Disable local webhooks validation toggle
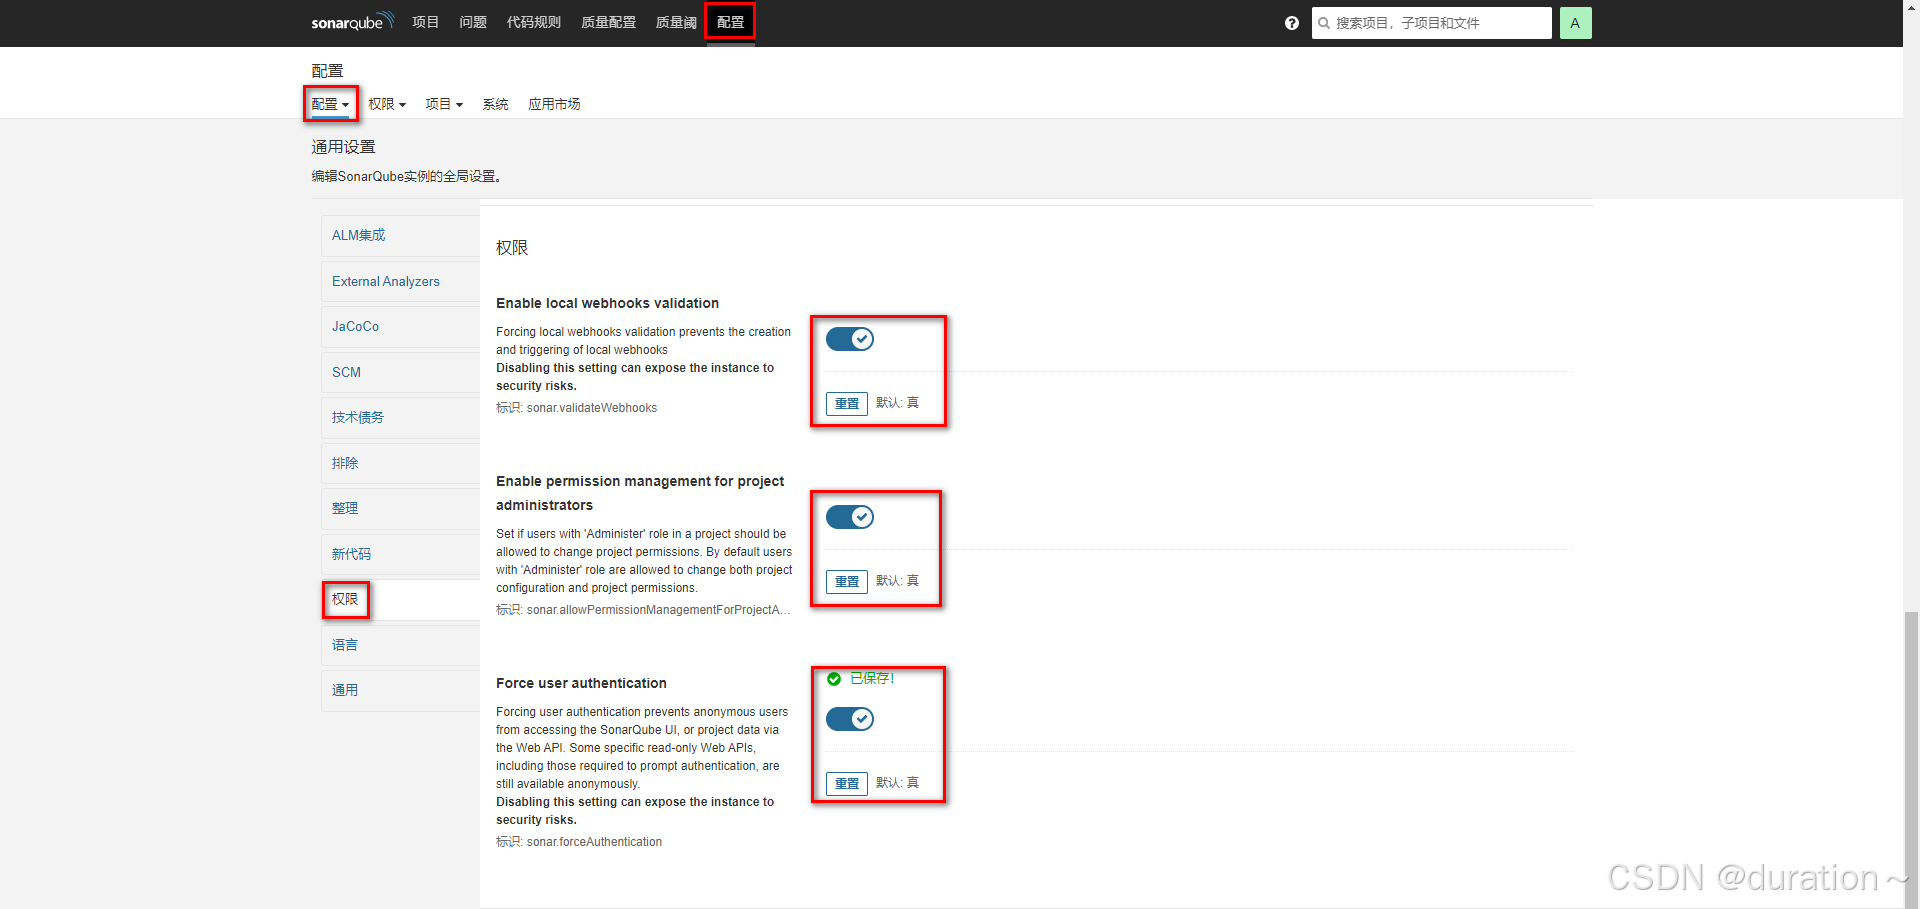 coord(849,339)
